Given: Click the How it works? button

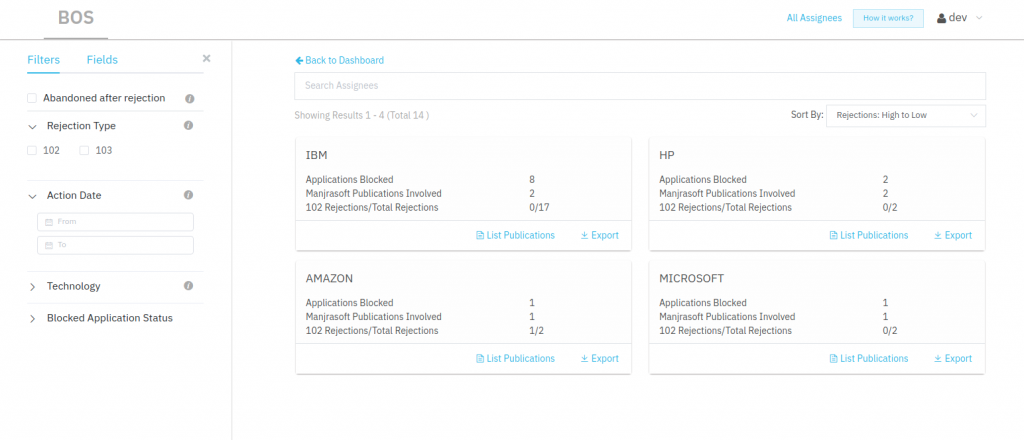Looking at the screenshot, I should [888, 18].
